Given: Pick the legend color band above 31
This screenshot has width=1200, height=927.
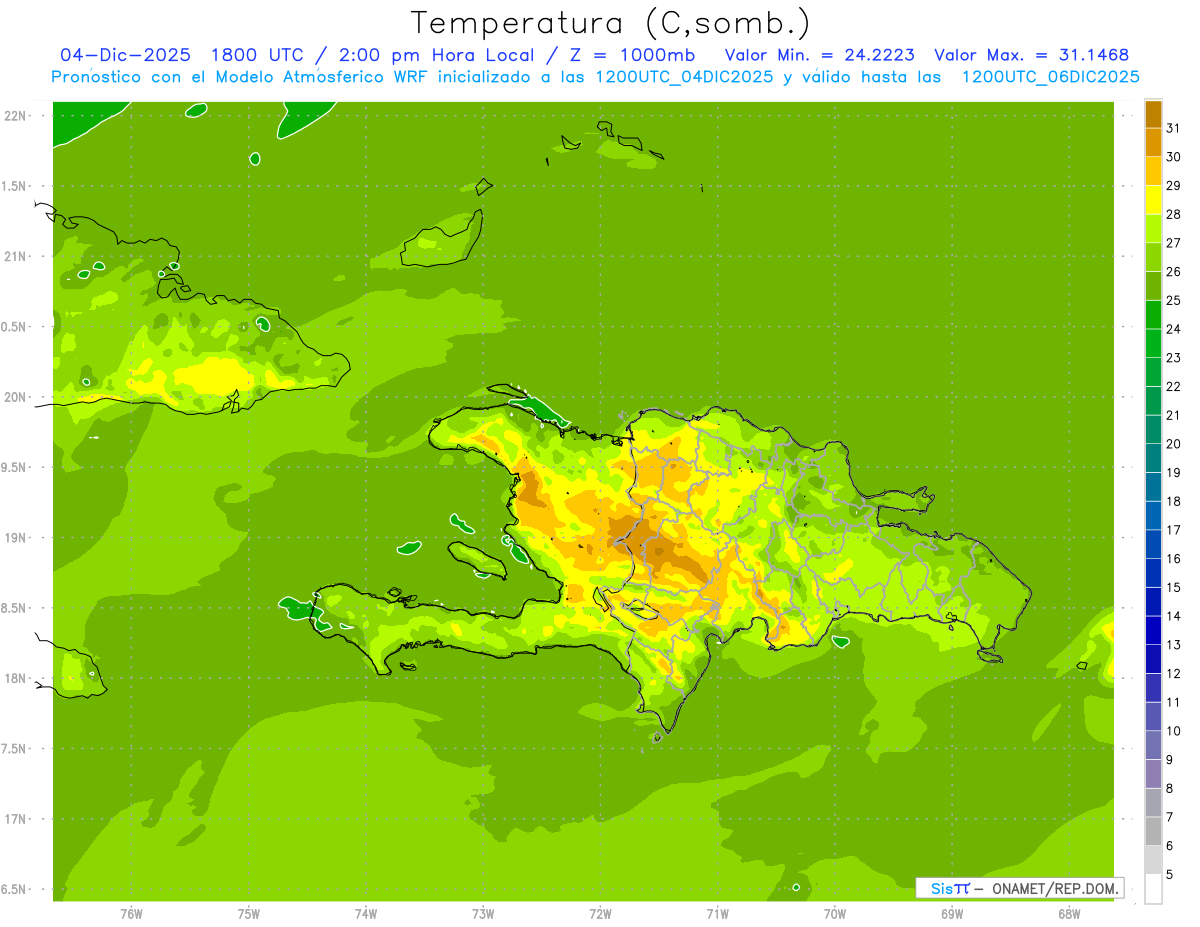Looking at the screenshot, I should 1153,114.
